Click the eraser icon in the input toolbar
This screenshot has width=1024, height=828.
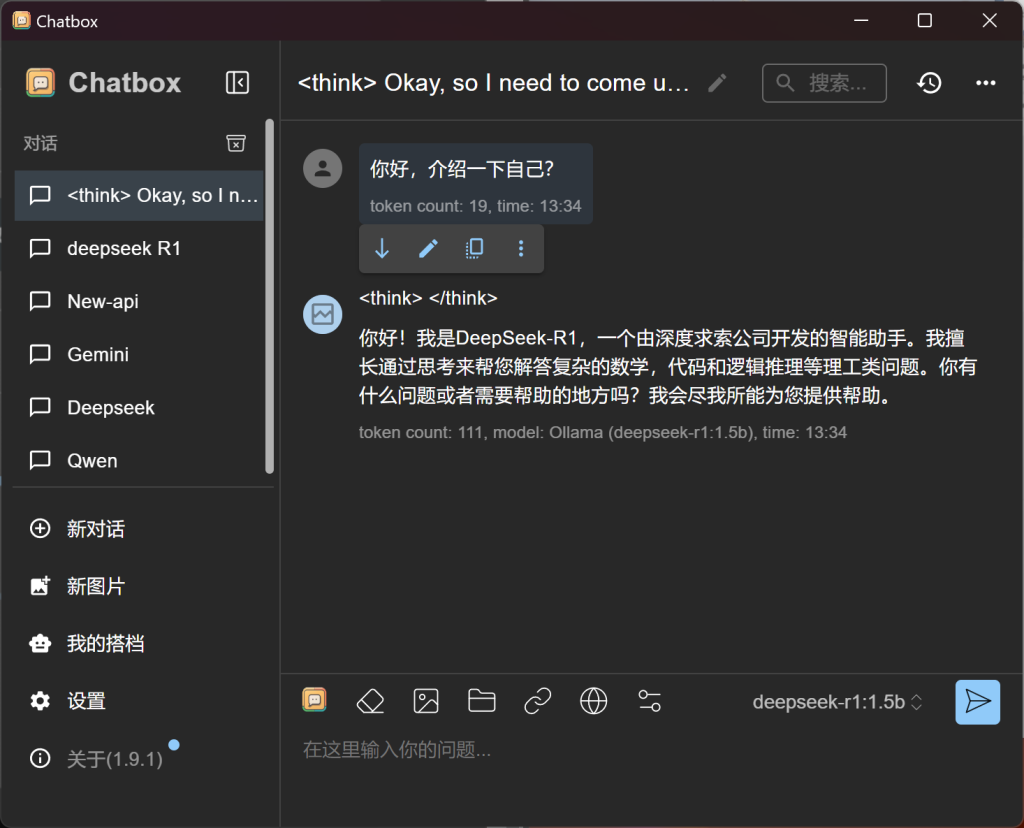370,702
